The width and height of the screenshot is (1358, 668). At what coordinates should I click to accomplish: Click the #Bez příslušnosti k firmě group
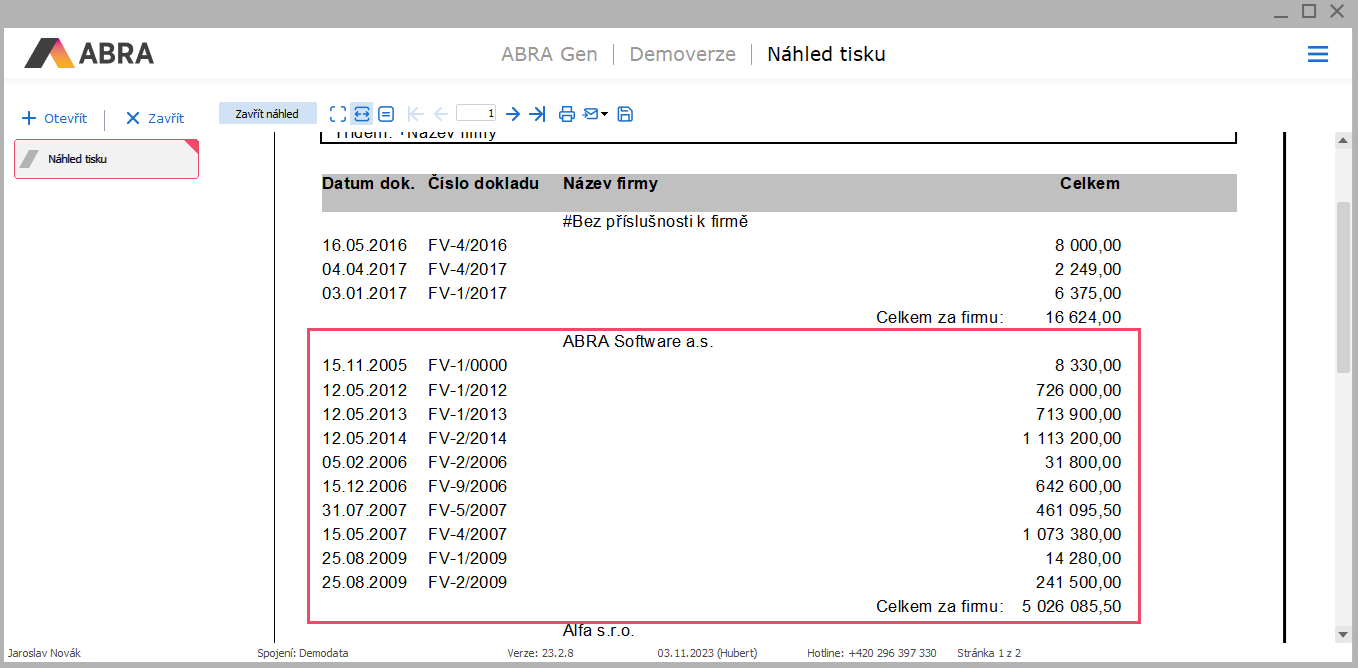(x=655, y=221)
